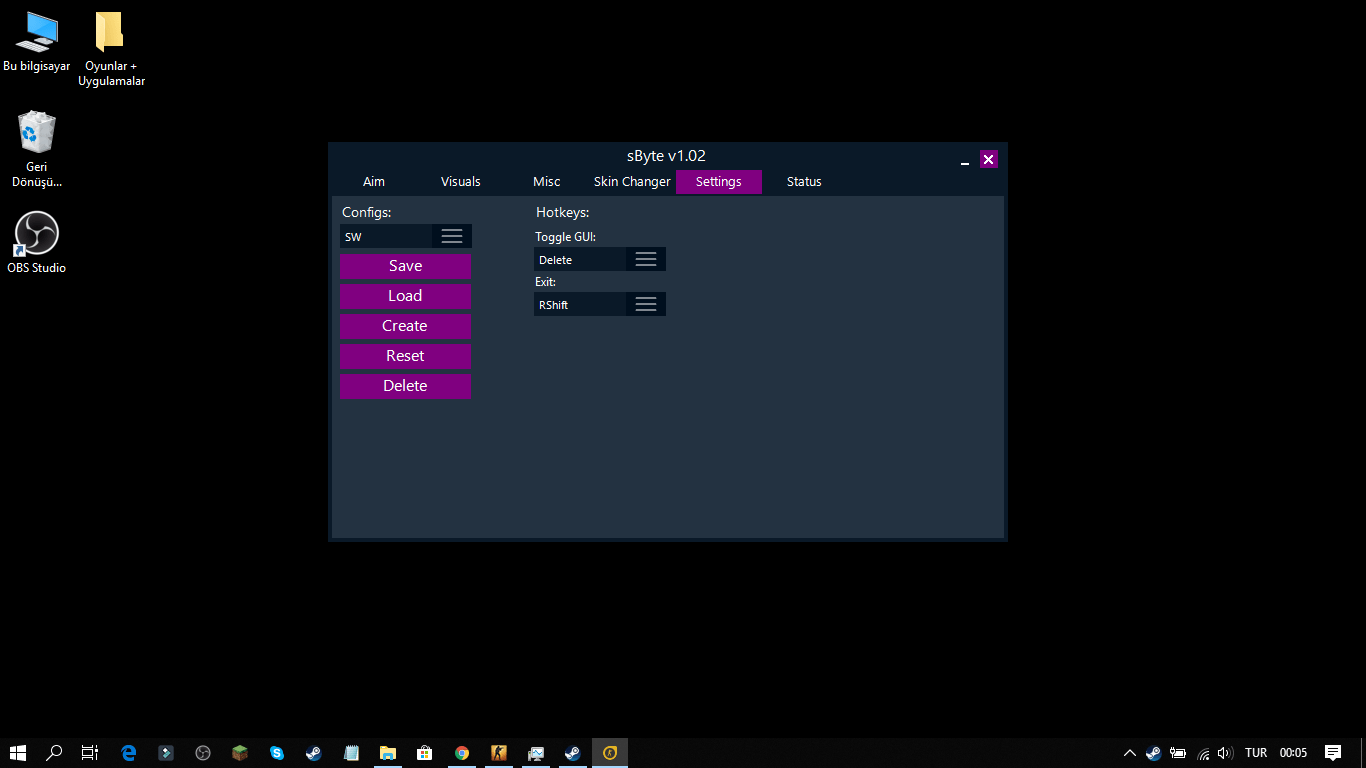
Task: Click the Configs: label
Action: click(x=367, y=212)
